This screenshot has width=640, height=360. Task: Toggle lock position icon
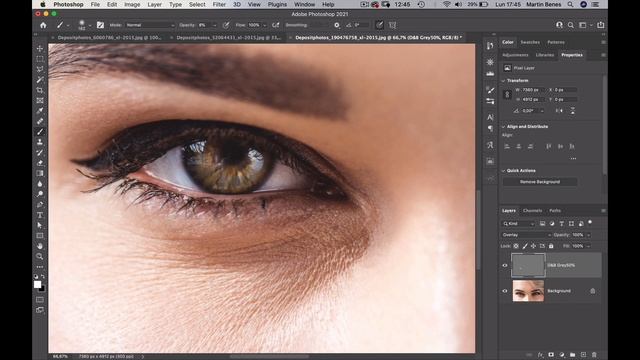point(533,246)
